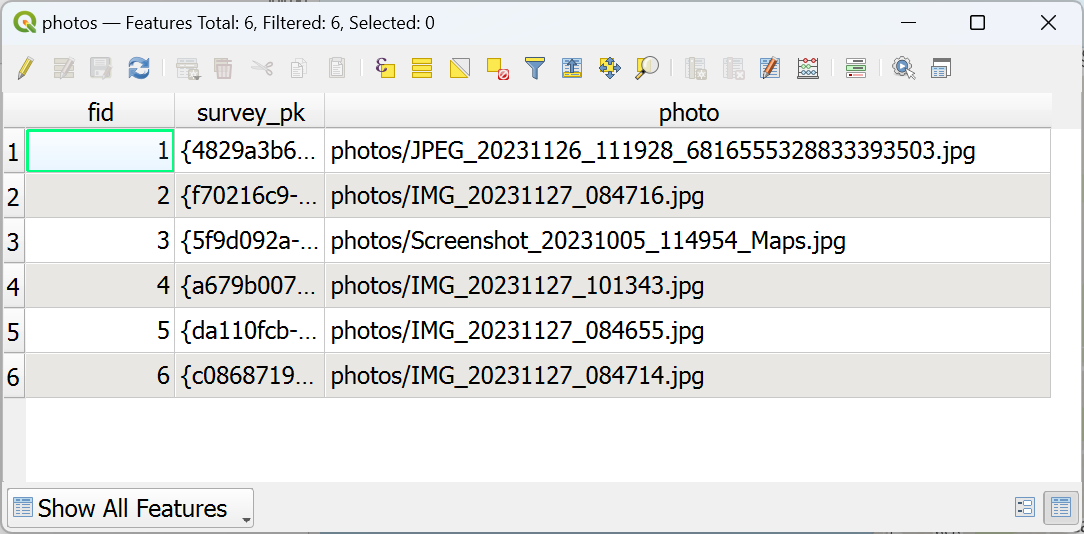Click Move selection to top icon
The width and height of the screenshot is (1084, 534).
[x=572, y=68]
